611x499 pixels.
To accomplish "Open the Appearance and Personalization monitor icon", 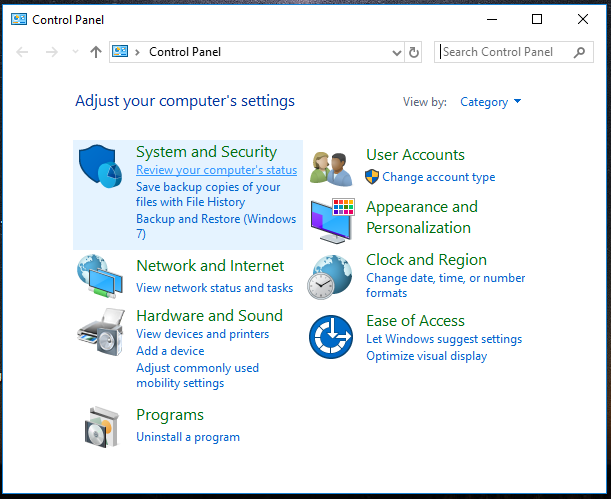I will [333, 220].
